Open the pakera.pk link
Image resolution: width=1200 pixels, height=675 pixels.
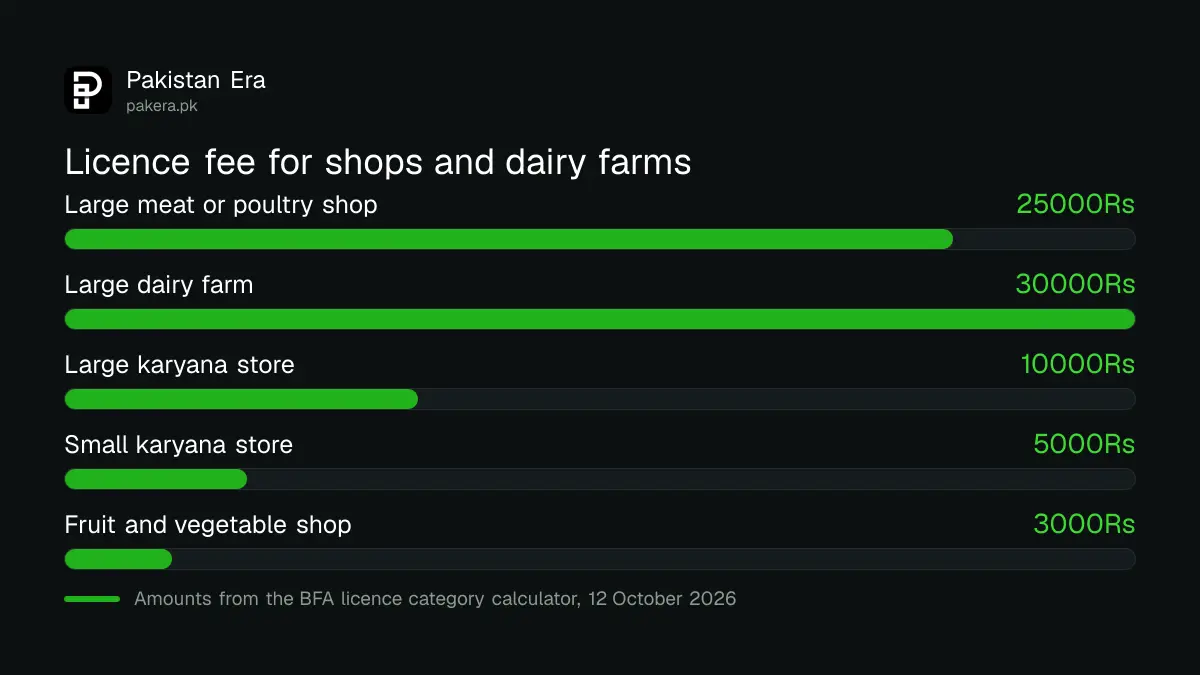point(162,106)
